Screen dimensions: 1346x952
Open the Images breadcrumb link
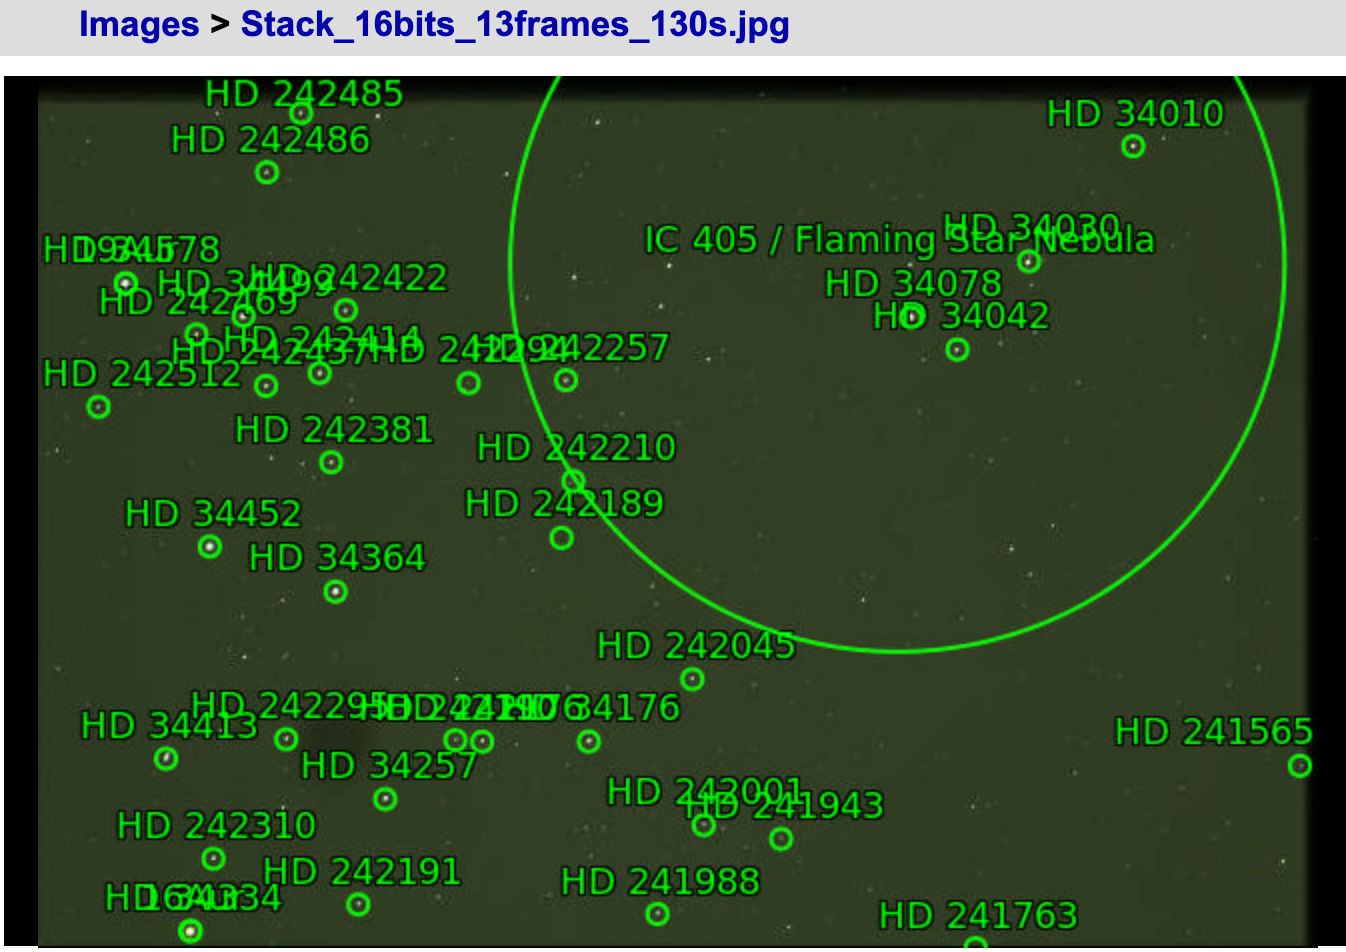(139, 24)
